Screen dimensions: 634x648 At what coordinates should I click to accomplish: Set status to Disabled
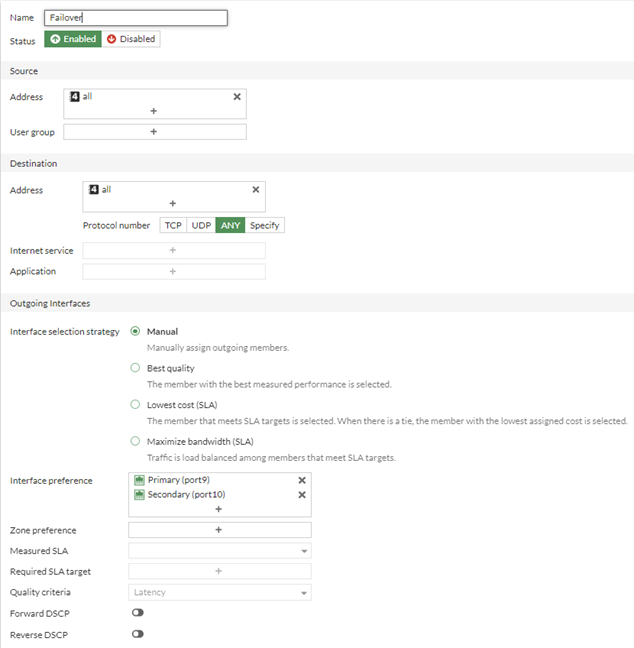tap(131, 39)
